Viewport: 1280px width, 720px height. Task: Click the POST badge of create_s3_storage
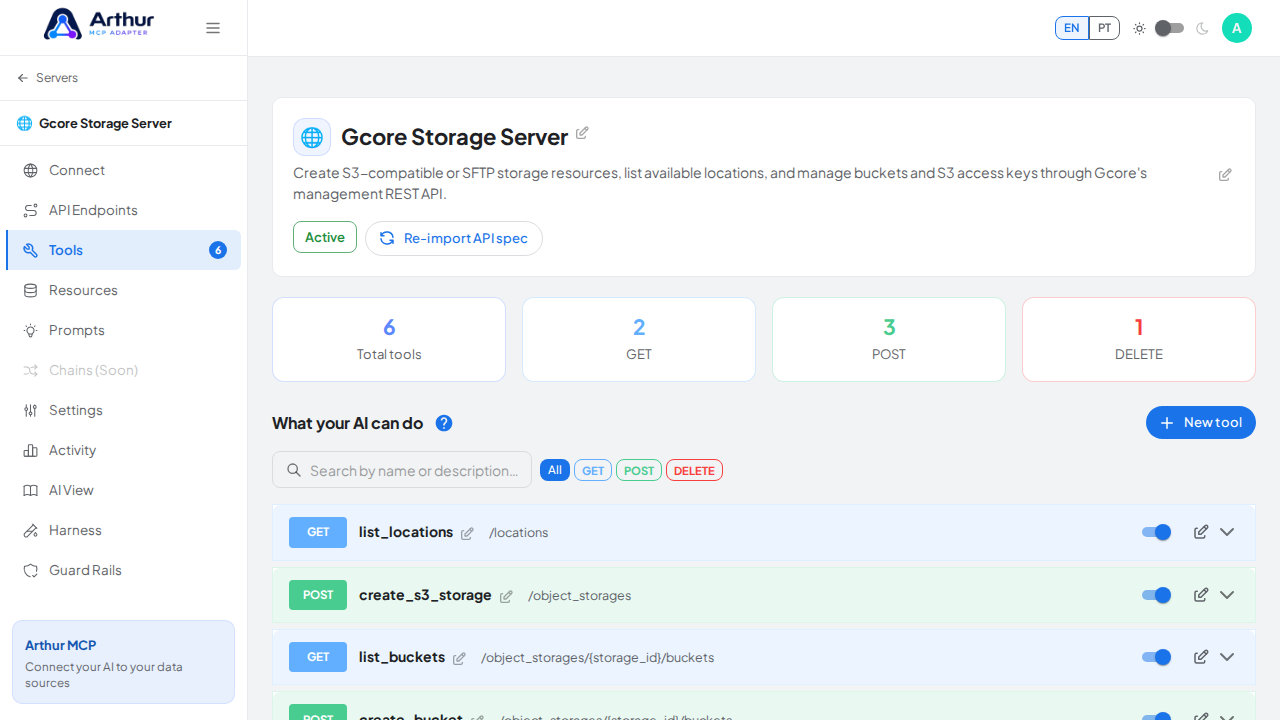click(318, 595)
